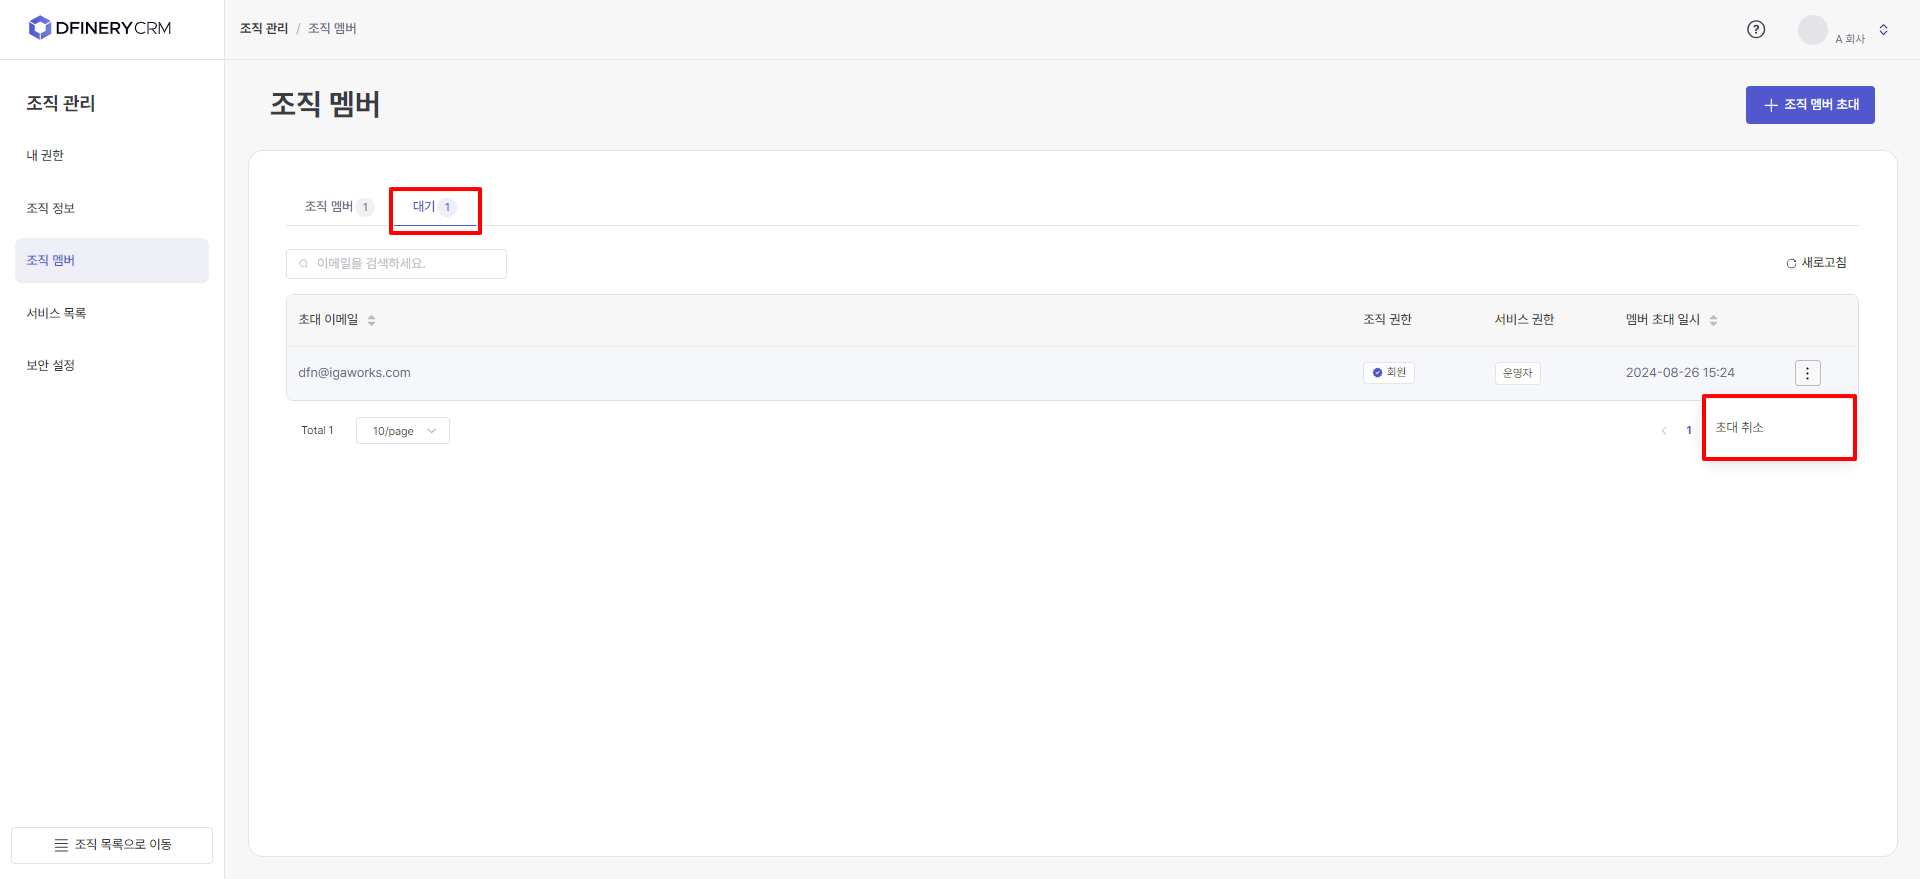Open the three-dot row actions menu
Image resolution: width=1920 pixels, height=879 pixels.
[x=1807, y=373]
